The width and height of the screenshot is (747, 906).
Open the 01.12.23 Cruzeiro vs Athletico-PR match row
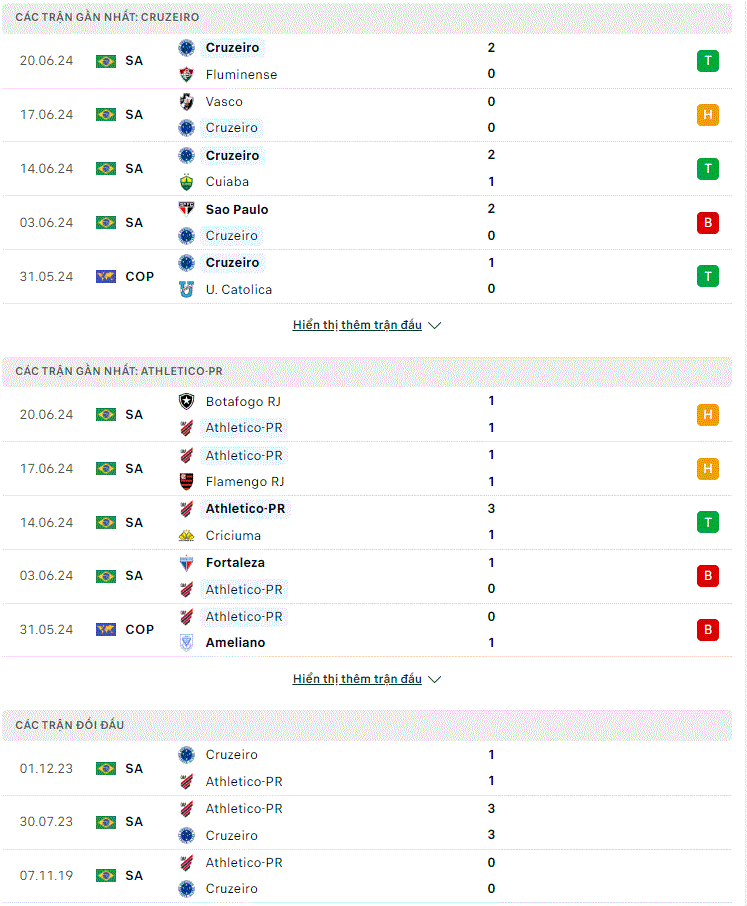(x=367, y=768)
